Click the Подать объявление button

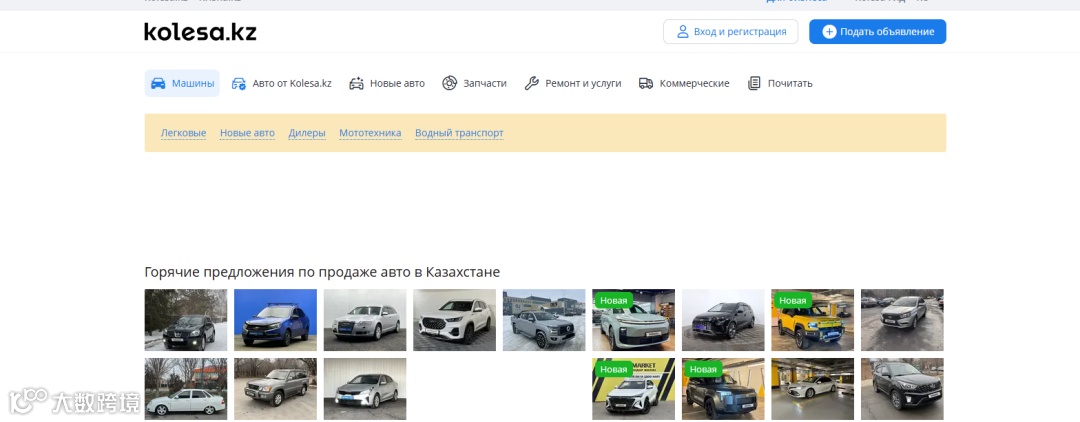[x=878, y=32]
